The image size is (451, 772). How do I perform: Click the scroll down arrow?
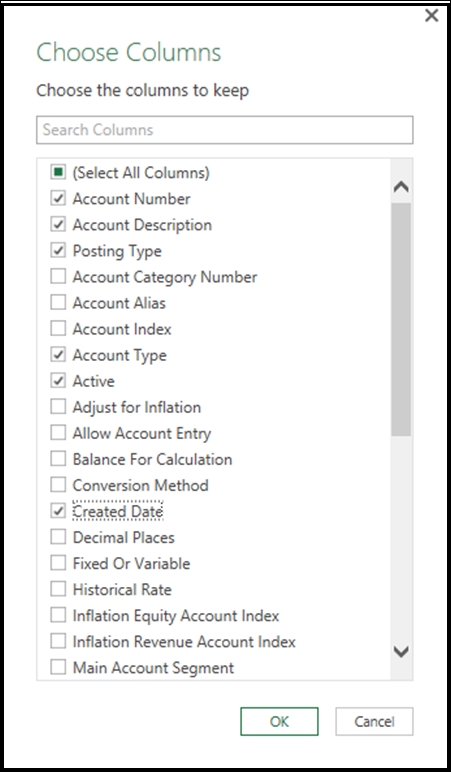402,651
